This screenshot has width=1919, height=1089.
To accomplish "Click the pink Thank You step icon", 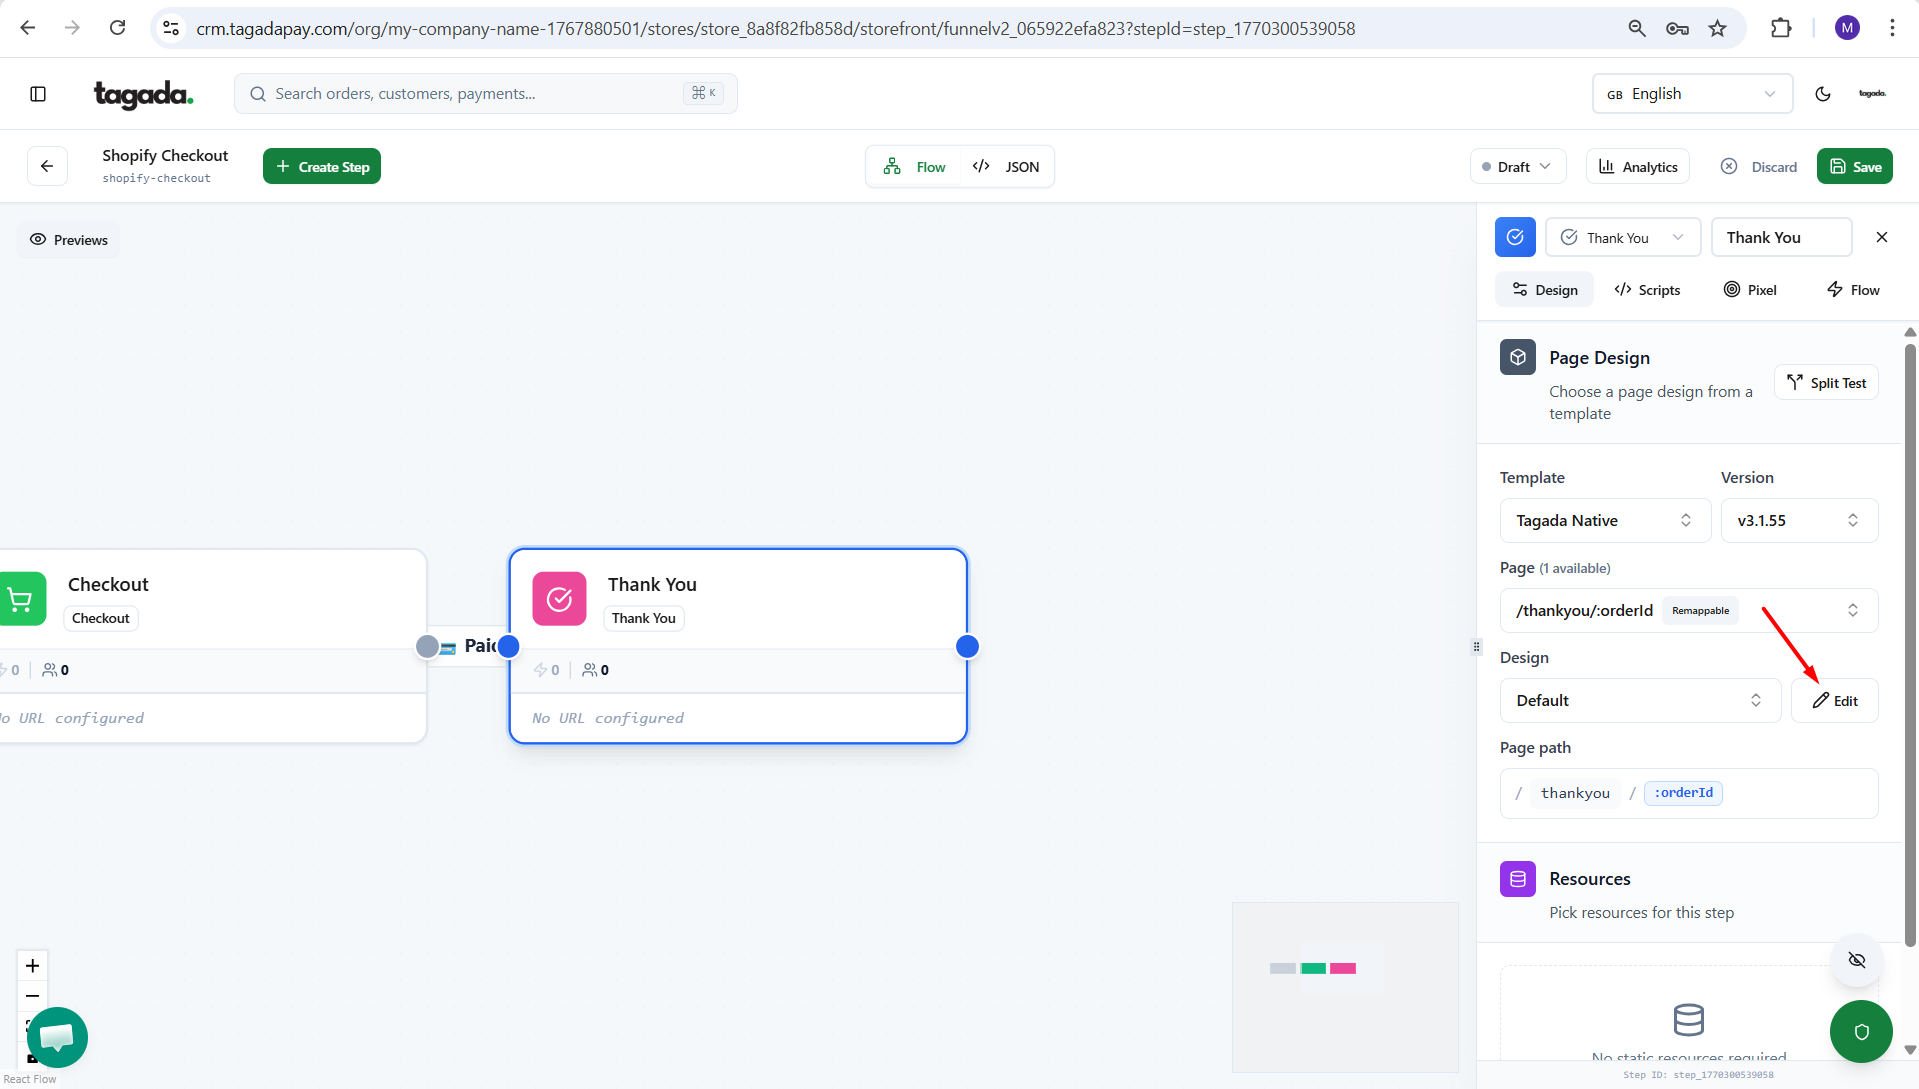I will 559,599.
